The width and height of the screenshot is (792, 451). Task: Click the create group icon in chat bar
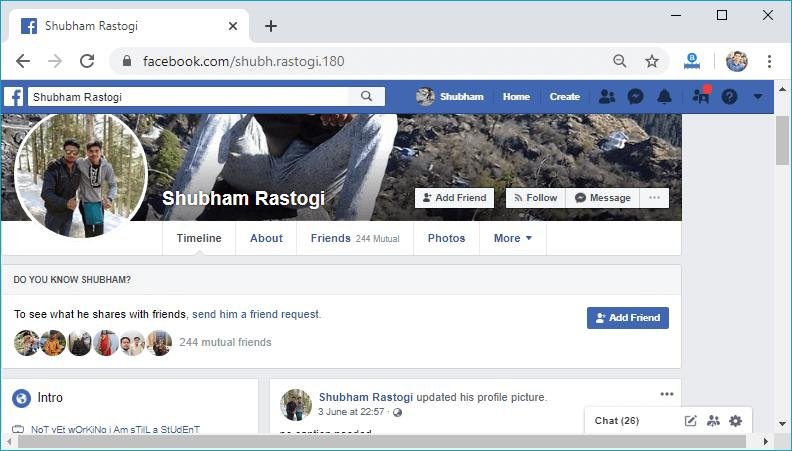[x=713, y=420]
